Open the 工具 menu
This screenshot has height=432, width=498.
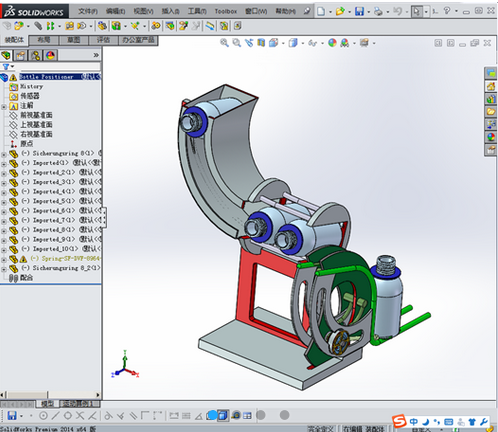click(x=197, y=11)
